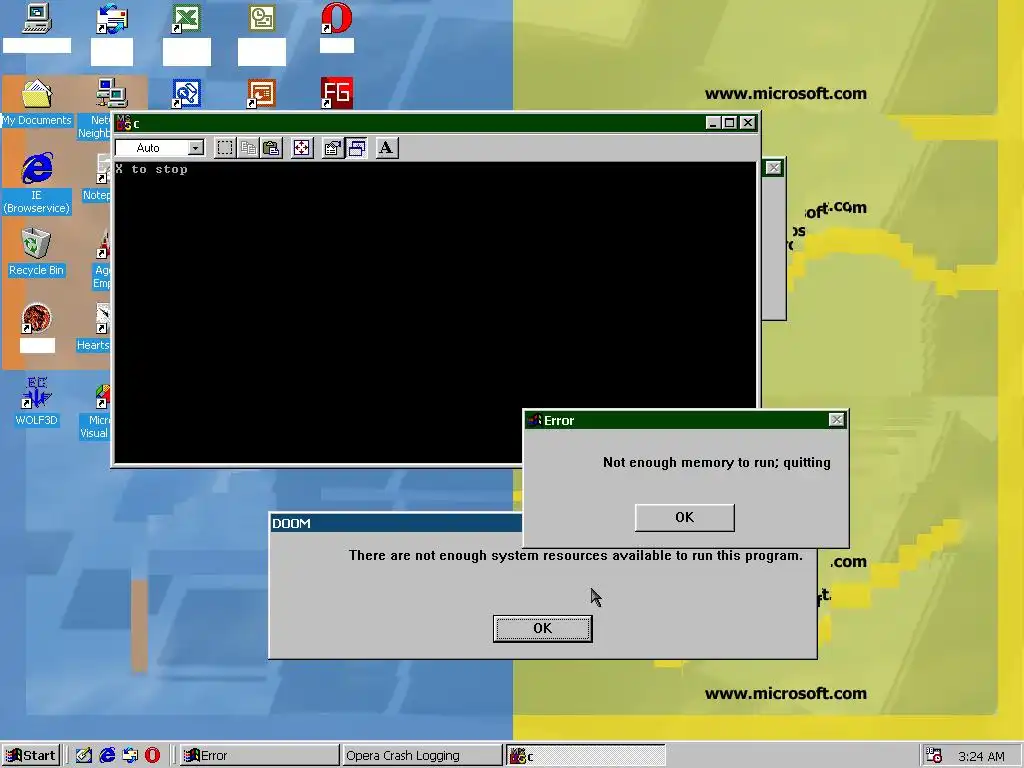Image resolution: width=1024 pixels, height=768 pixels.
Task: Launch the PowerPoint desktop shortcut
Action: point(262,93)
